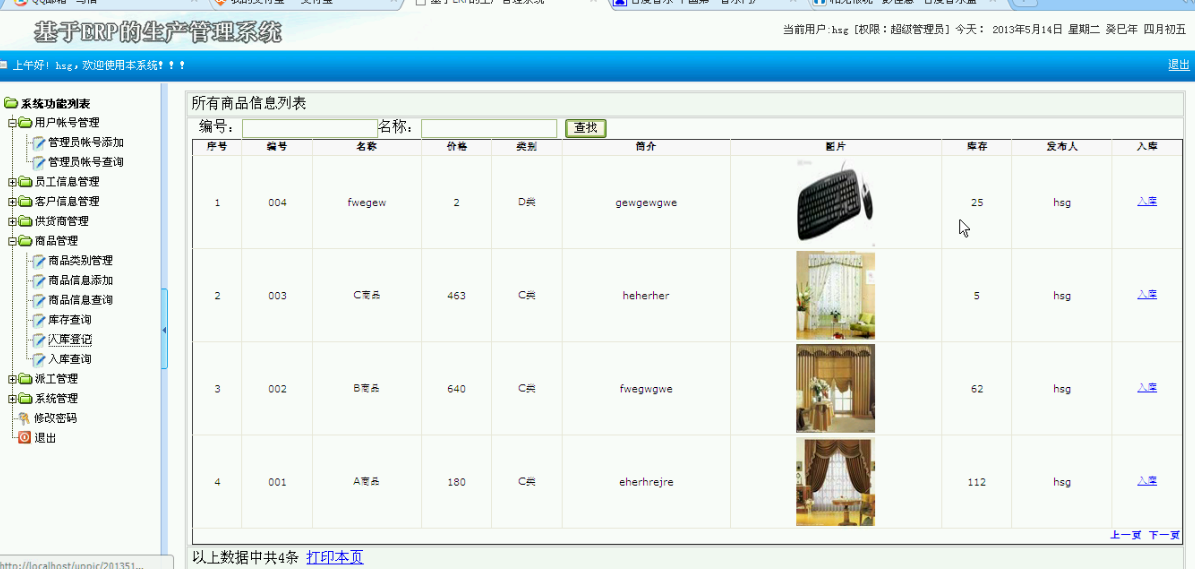Collapse the sidebar with the arrow handle
Screen dimensions: 1195x569
click(164, 330)
